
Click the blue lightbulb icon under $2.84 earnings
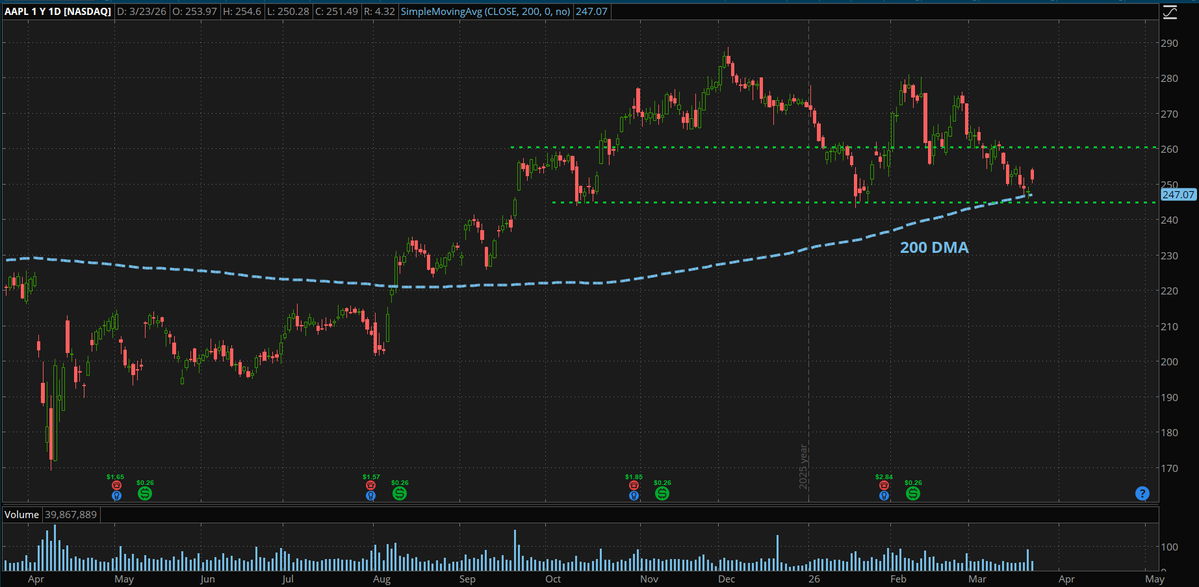coord(884,495)
